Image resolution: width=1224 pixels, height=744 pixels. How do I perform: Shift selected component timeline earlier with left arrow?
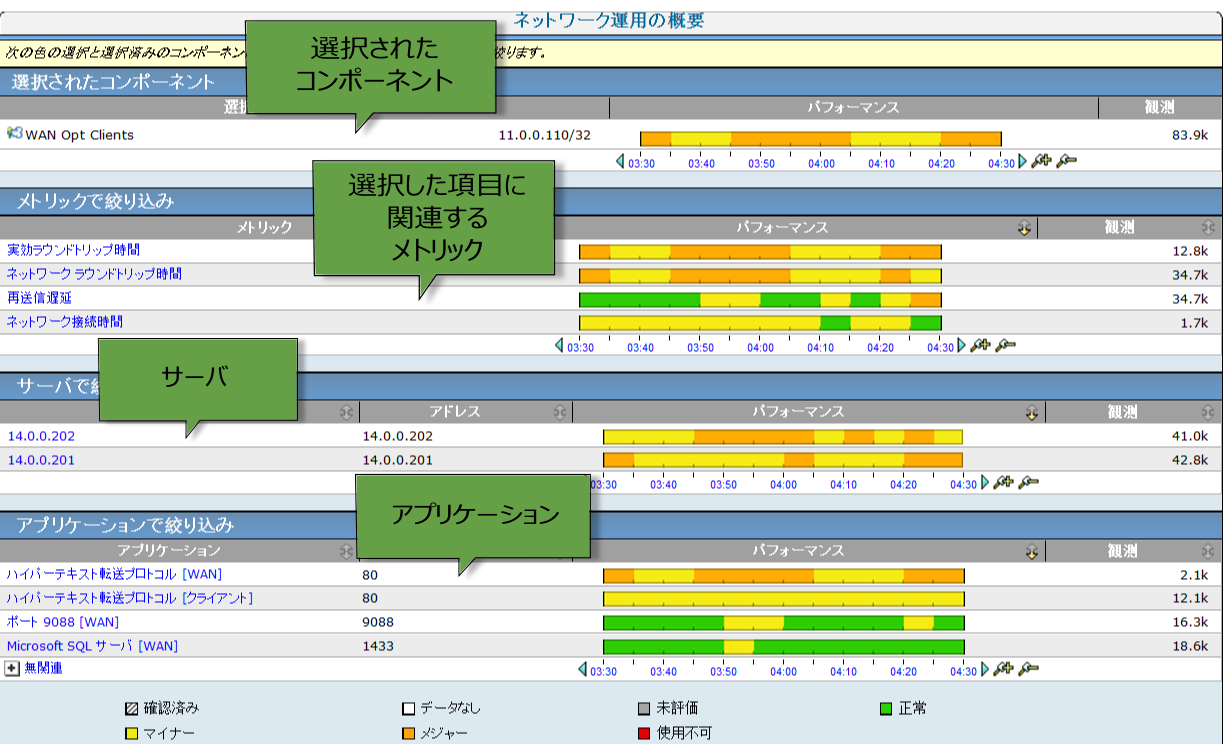620,162
